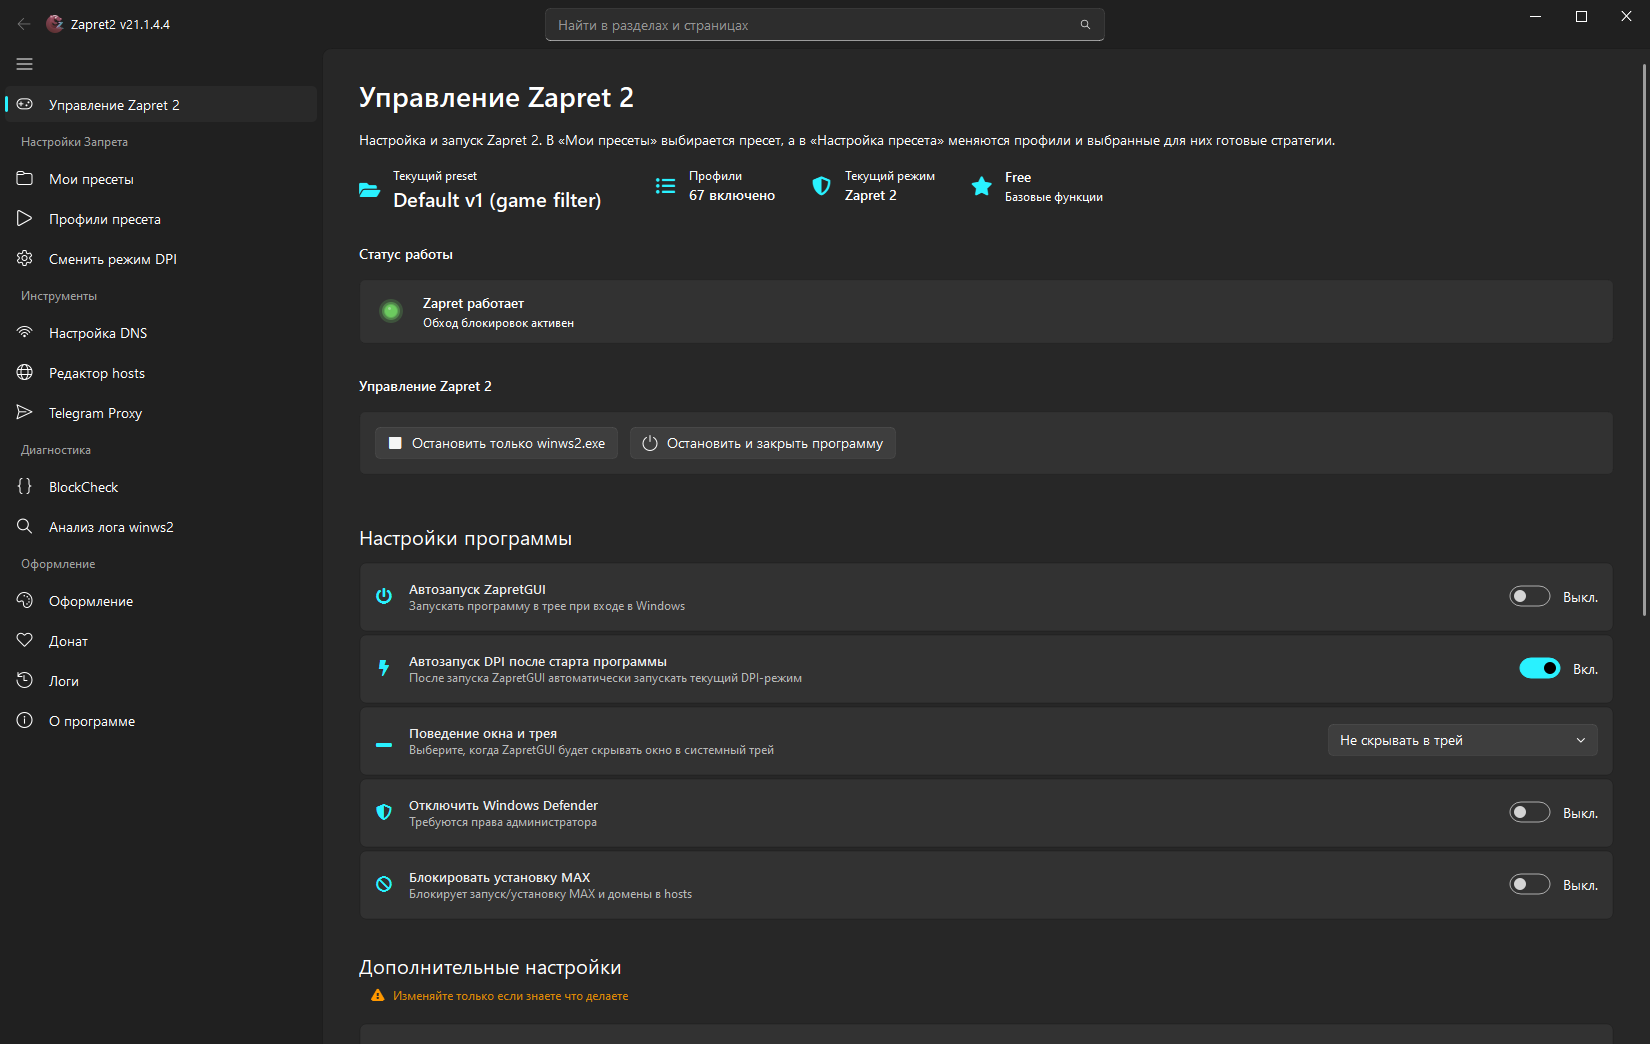Screen dimensions: 1650x1044
Task: Click the Обход блокировок активен status text
Action: coord(498,323)
